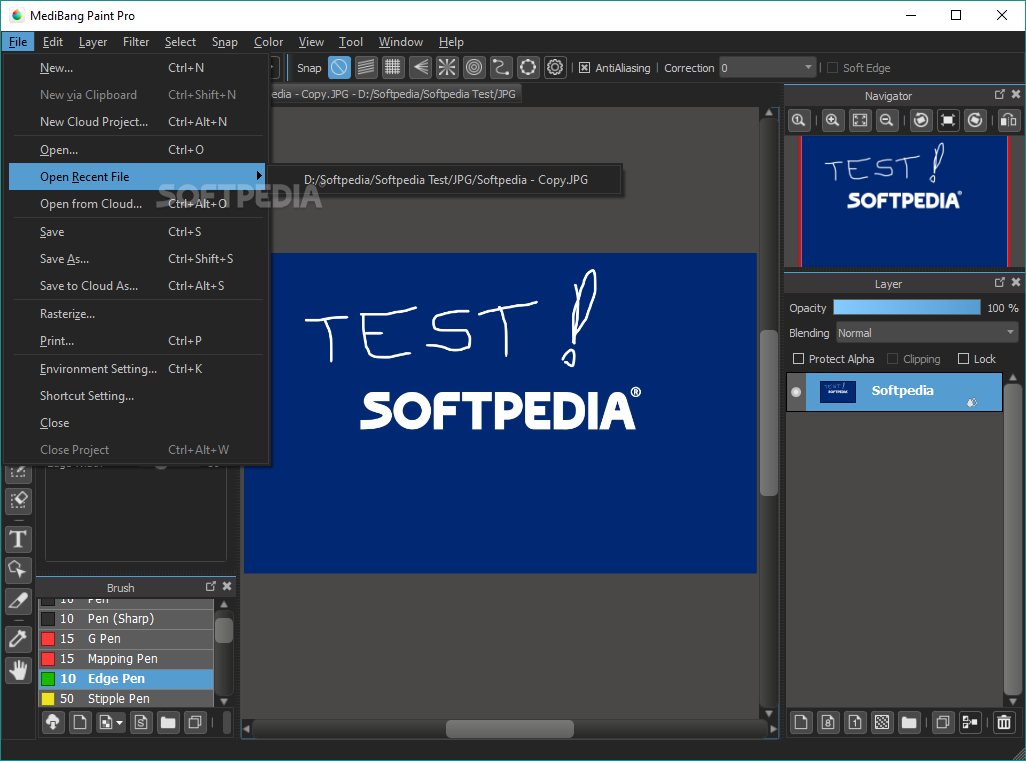Select the crisscross grid snap icon
Image resolution: width=1026 pixels, height=761 pixels.
tap(393, 67)
